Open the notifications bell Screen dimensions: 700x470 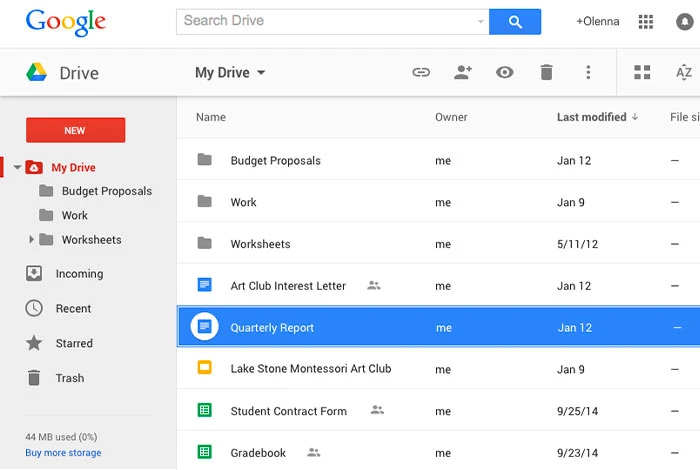click(x=684, y=21)
